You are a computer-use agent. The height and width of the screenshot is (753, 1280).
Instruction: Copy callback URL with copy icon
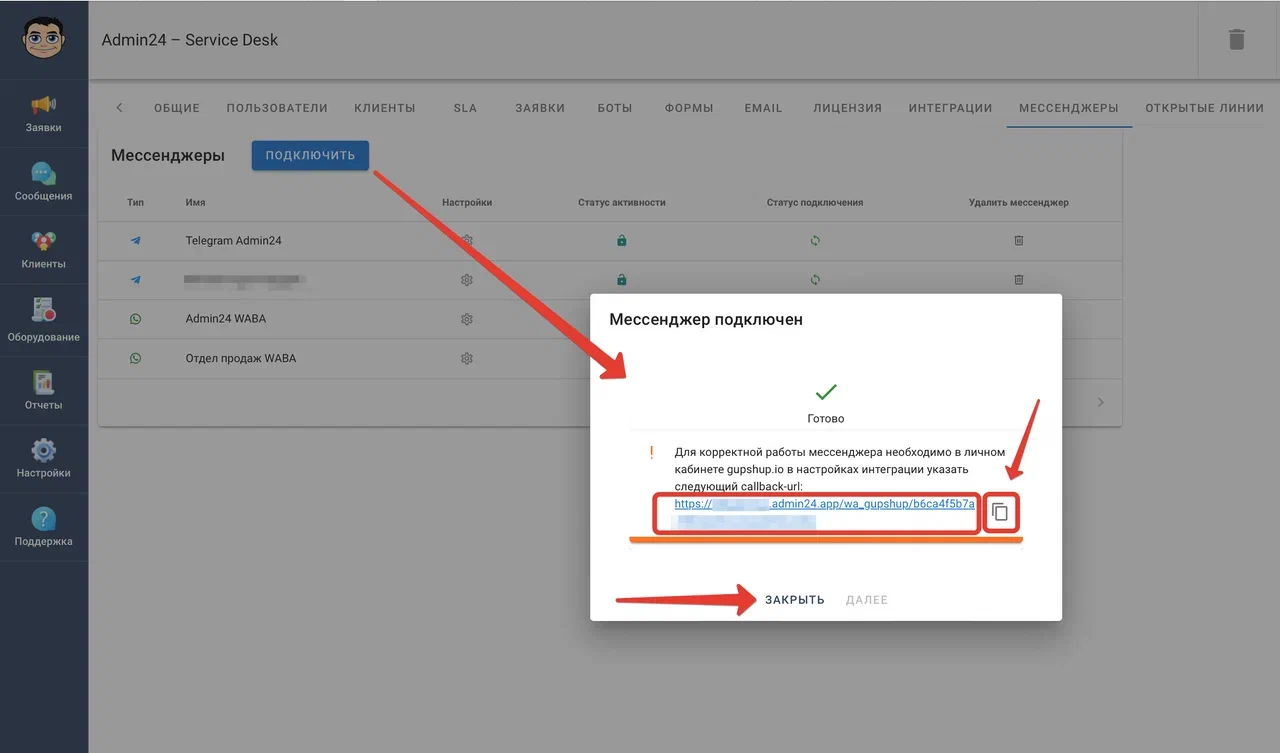[1000, 513]
